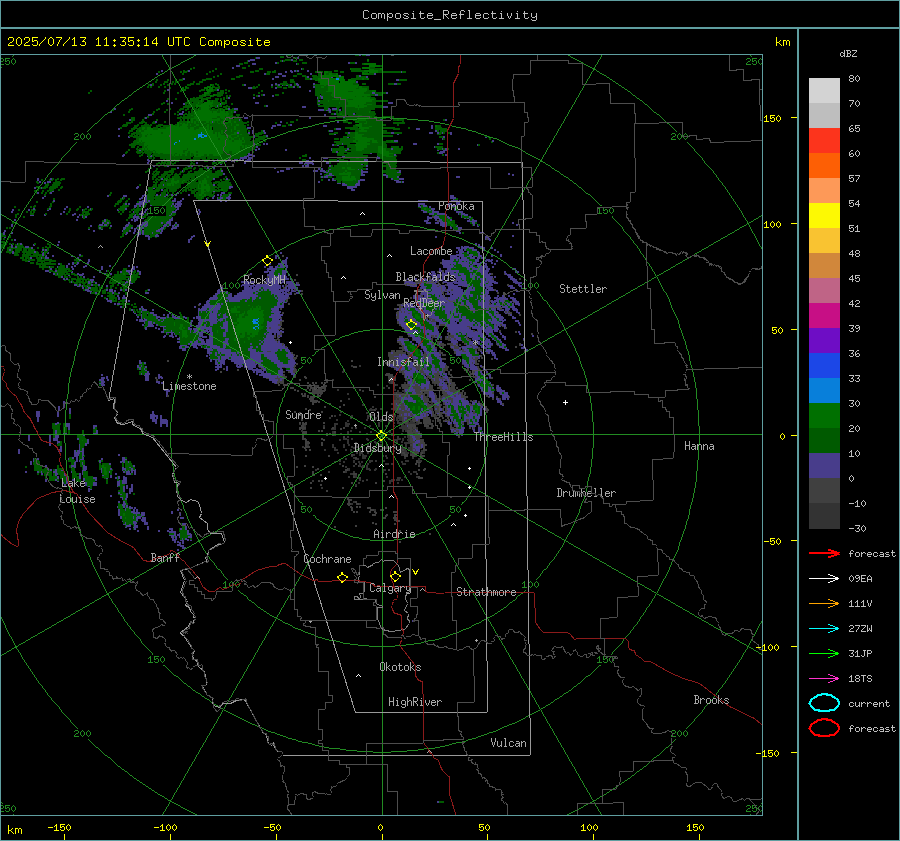900x841 pixels.
Task: Click the Brooks city label
Action: pyautogui.click(x=711, y=700)
